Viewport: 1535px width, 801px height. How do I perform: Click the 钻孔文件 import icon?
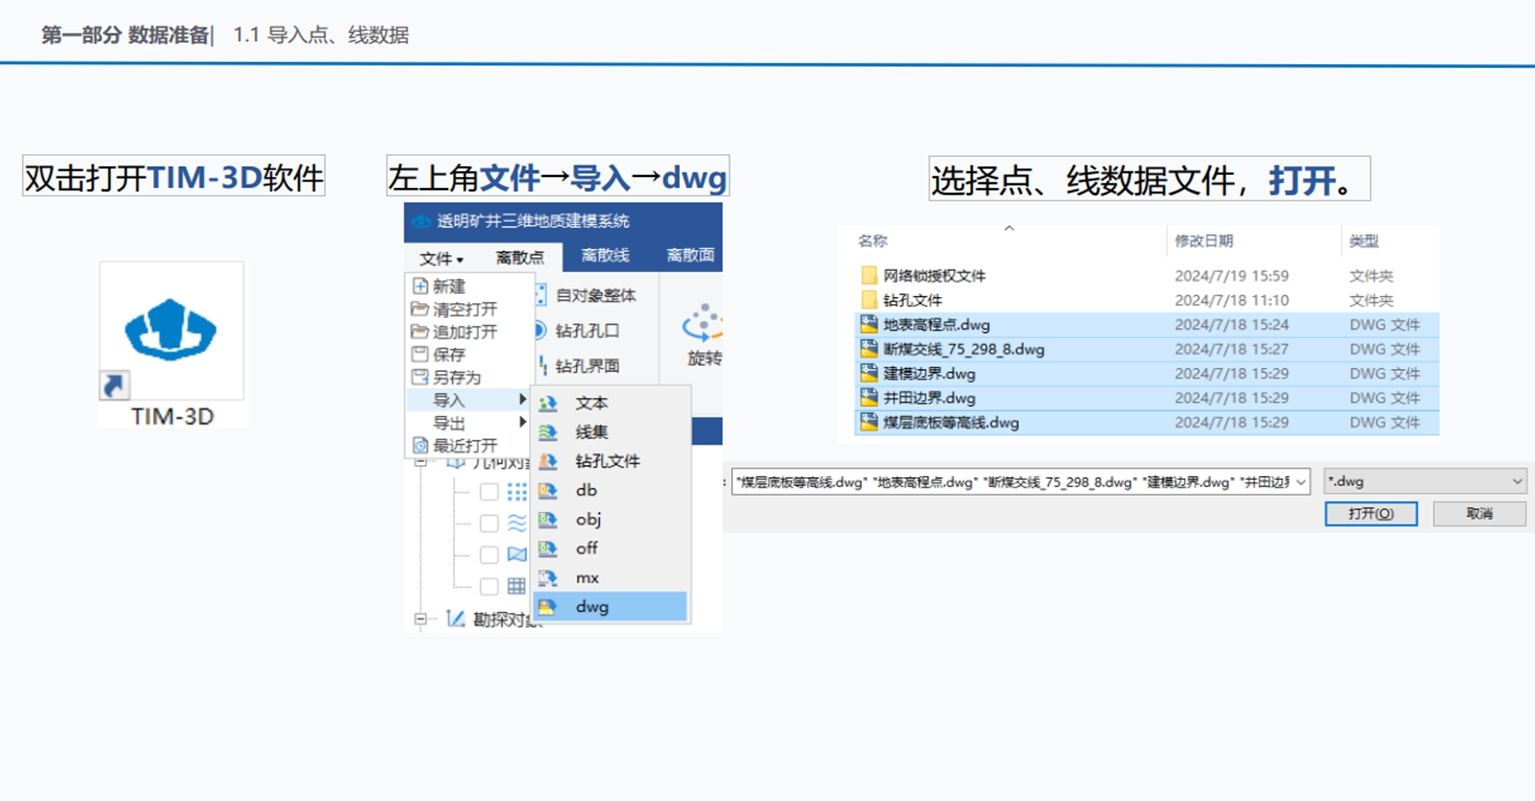pos(548,461)
